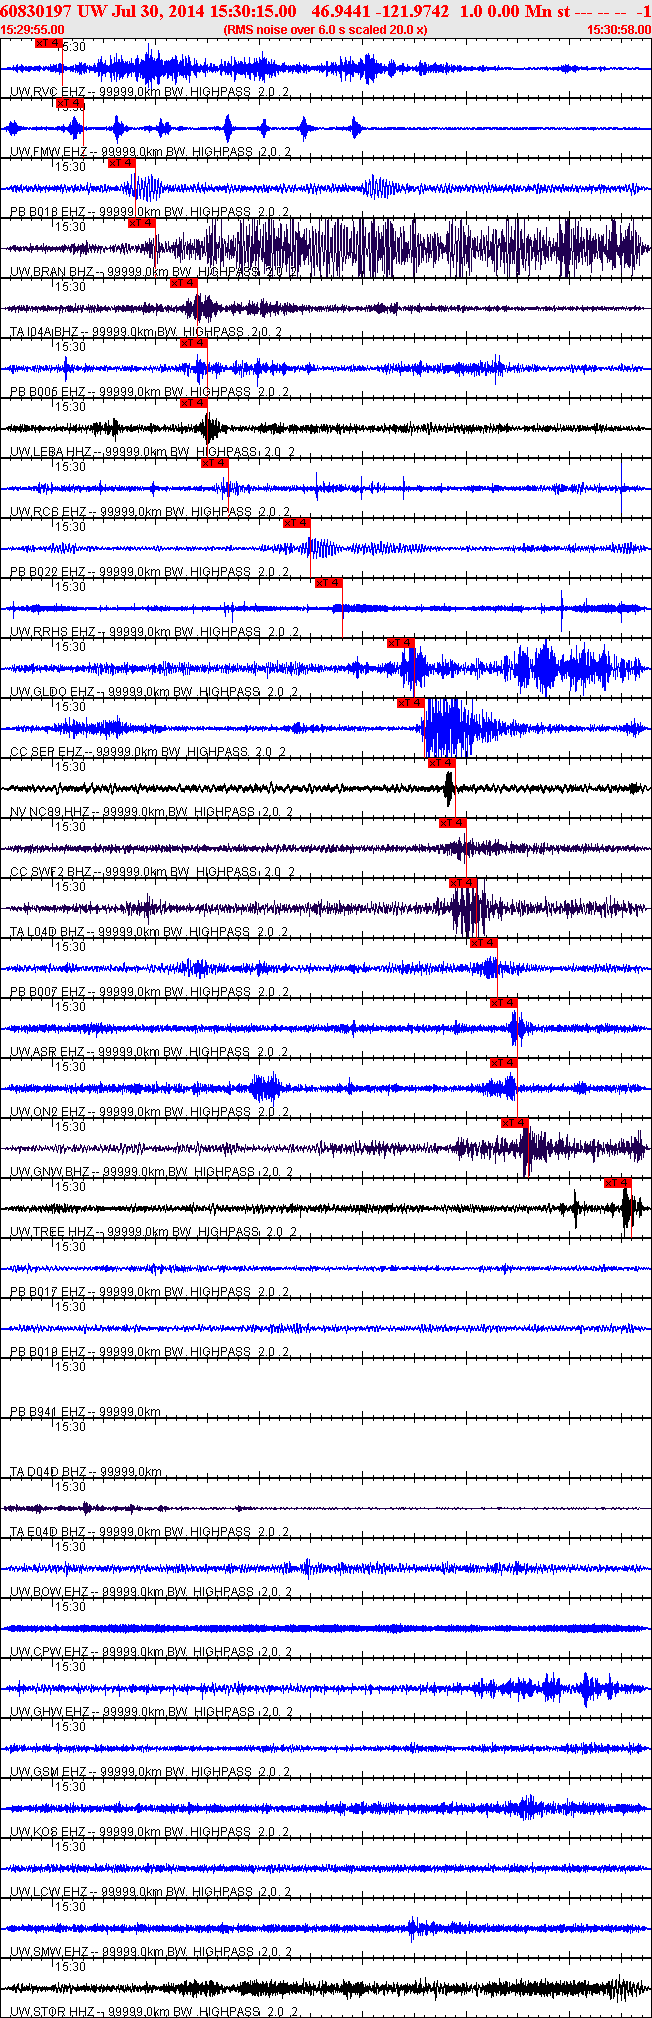Click the PB.B022 EHZ station label
652x2018 pixels.
point(48,572)
